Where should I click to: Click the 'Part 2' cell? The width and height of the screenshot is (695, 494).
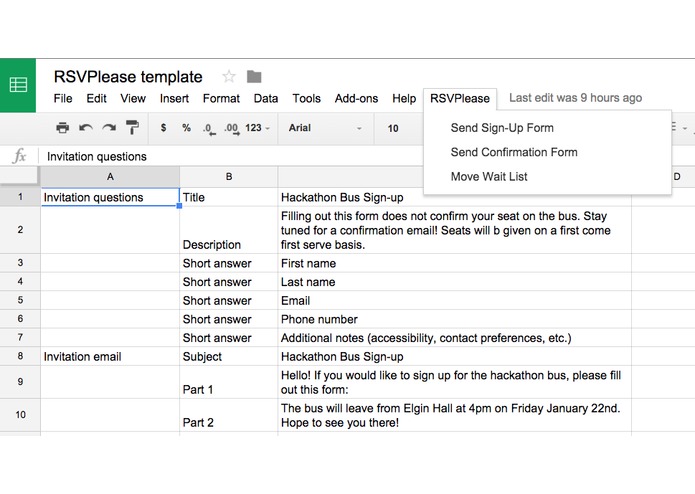[229, 415]
